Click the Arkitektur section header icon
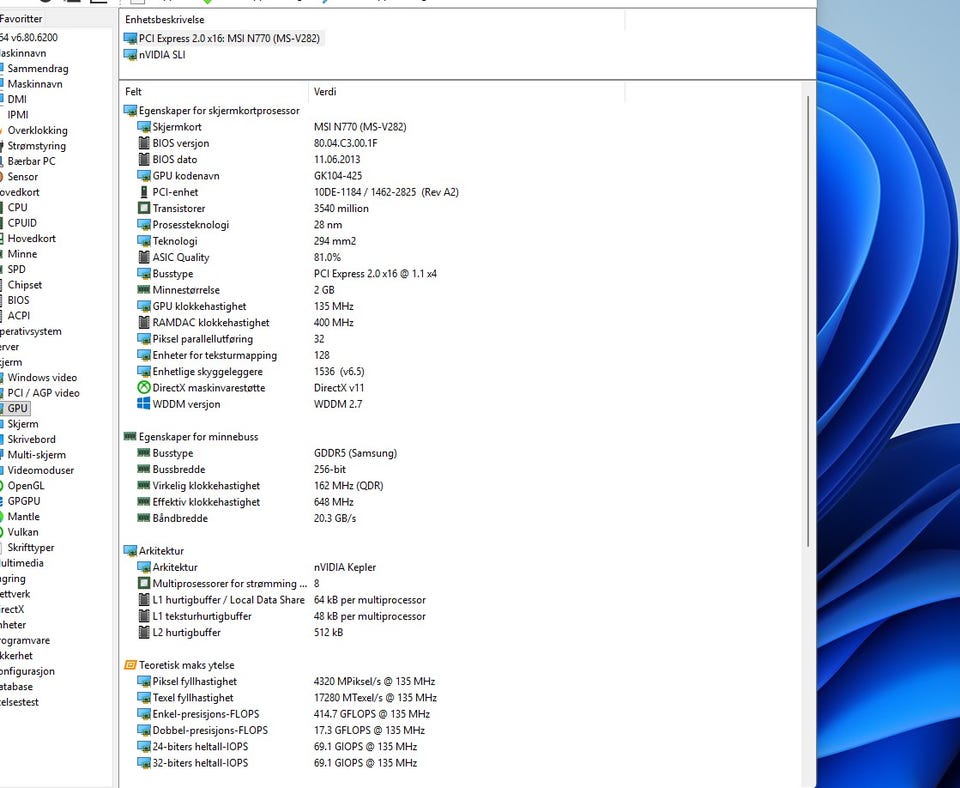 pyautogui.click(x=130, y=551)
